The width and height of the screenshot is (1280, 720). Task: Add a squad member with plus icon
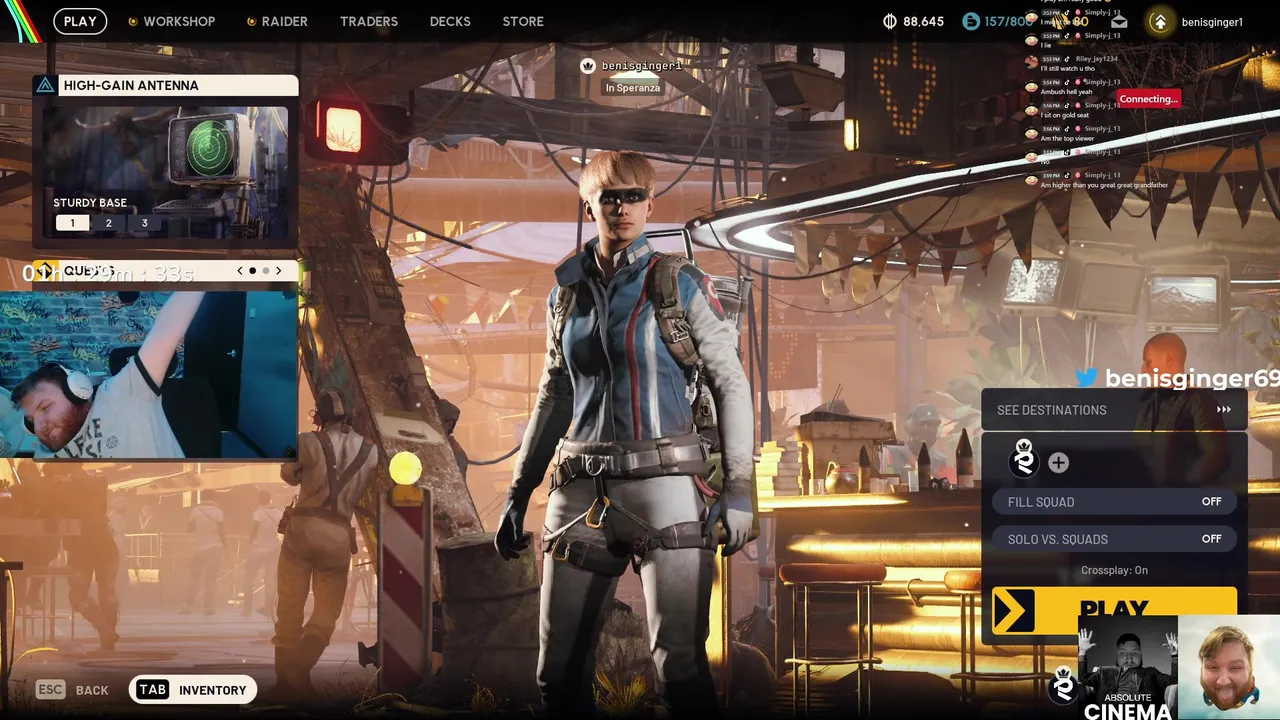1058,462
